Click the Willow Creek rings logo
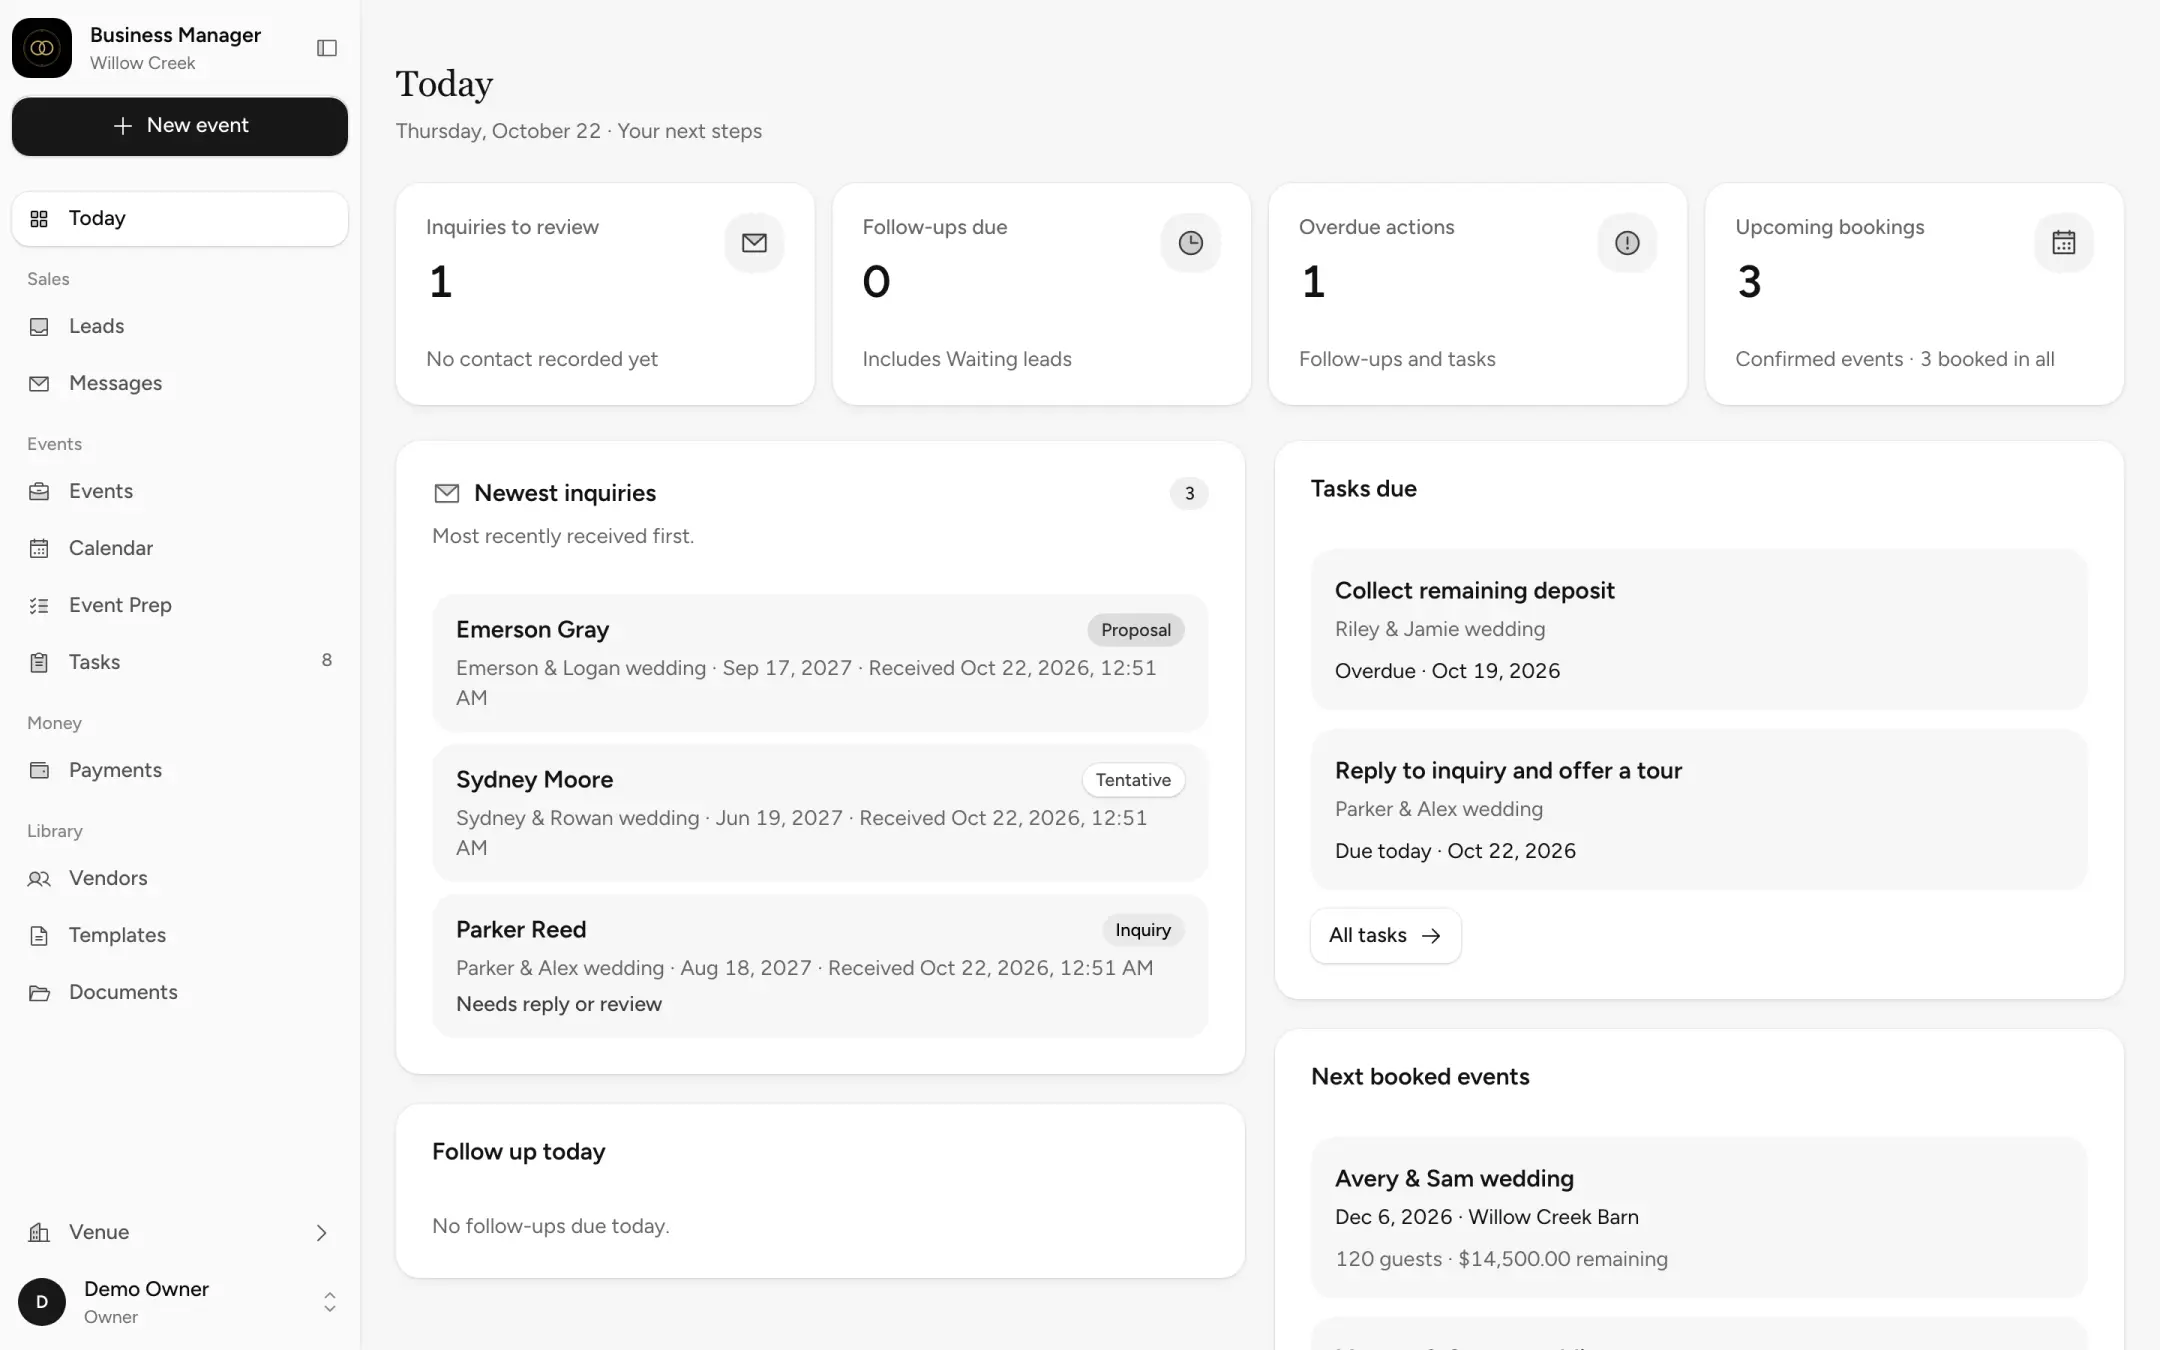 click(42, 48)
